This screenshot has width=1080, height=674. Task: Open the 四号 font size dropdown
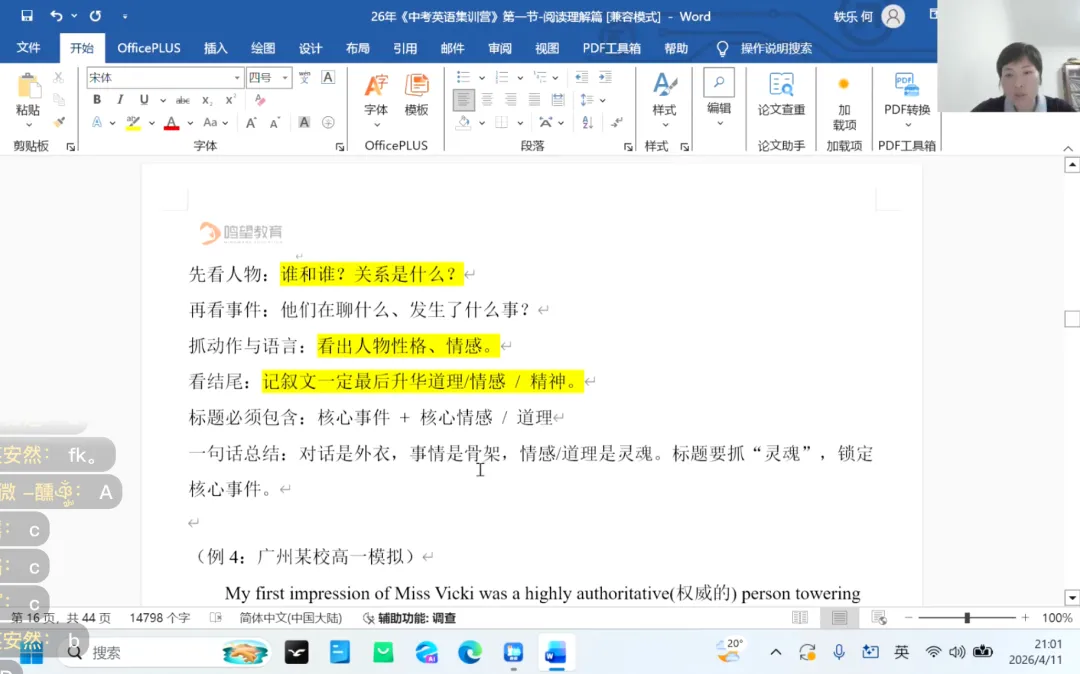pyautogui.click(x=285, y=77)
